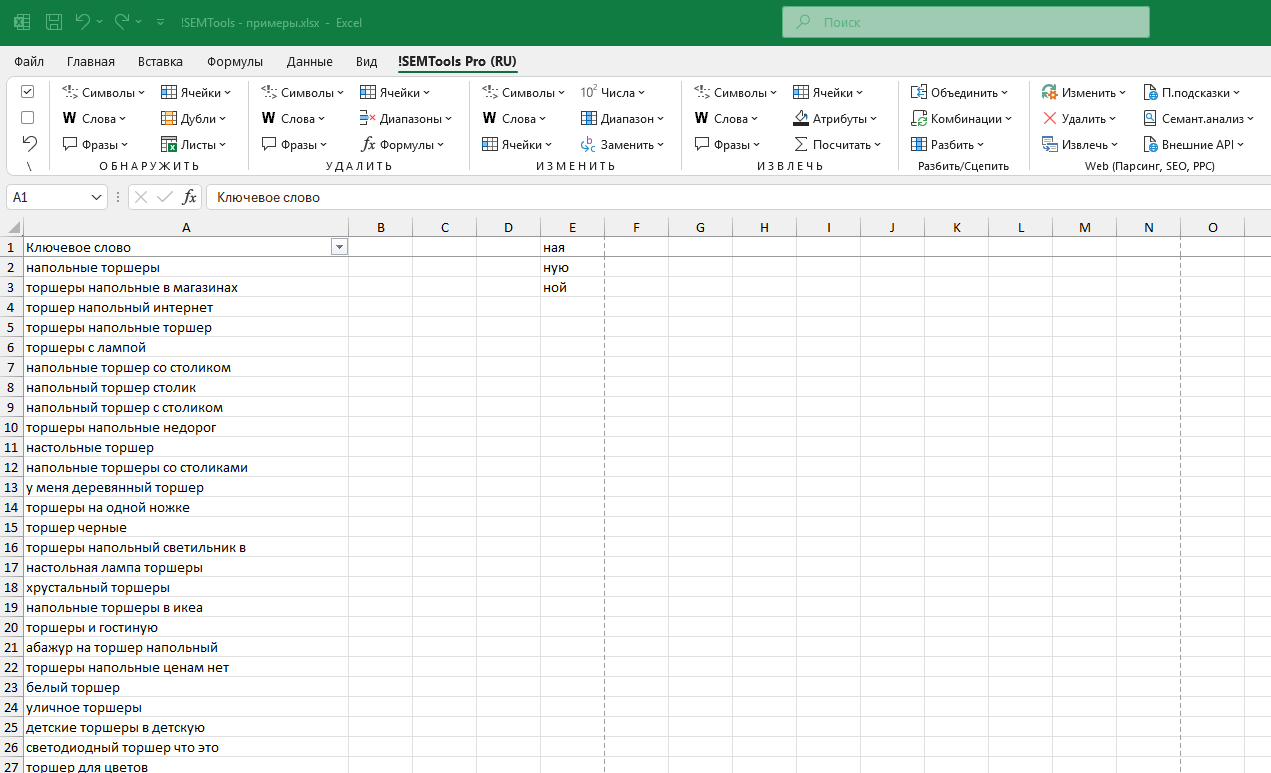Open Дубли tool in ОБНАРУЖИТЬ group

click(195, 118)
